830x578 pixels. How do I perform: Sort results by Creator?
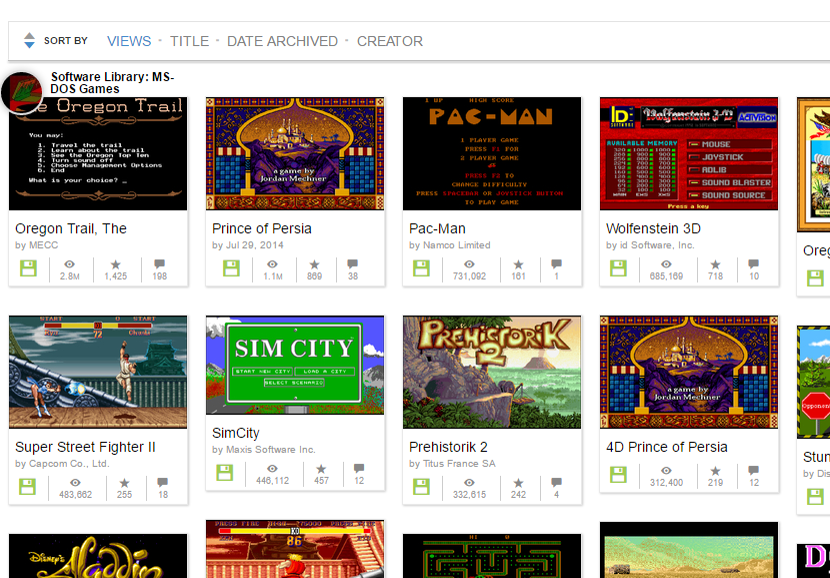tap(390, 41)
